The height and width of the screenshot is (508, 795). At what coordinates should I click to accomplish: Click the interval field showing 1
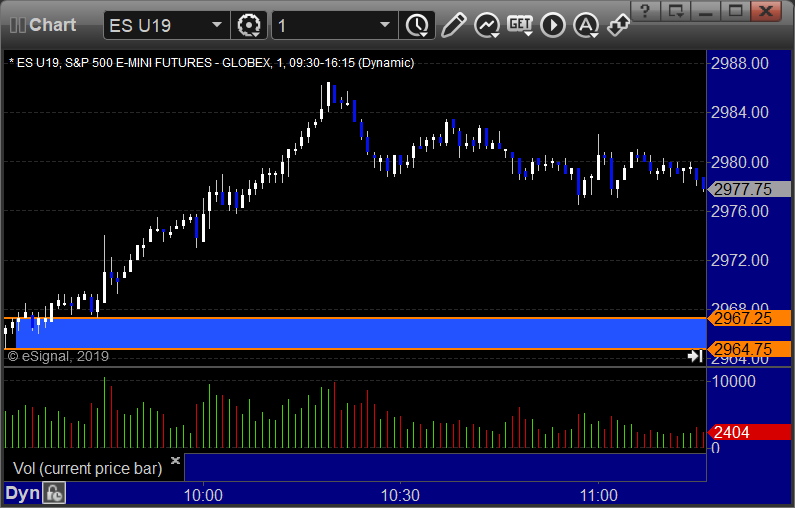(335, 25)
